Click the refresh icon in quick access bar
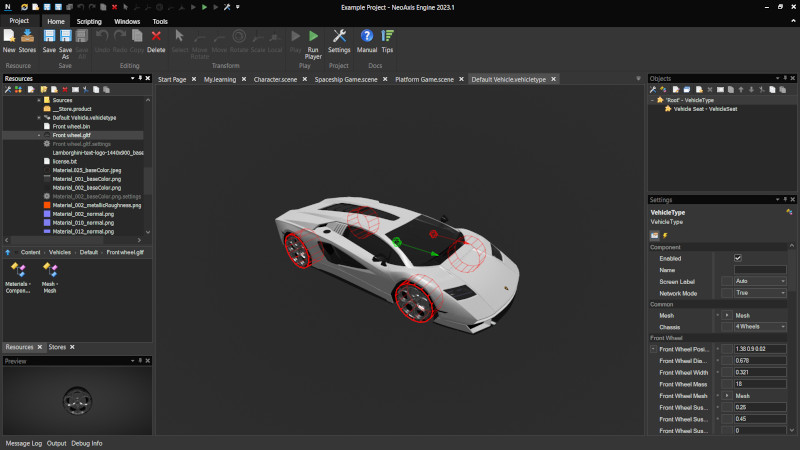800x450 pixels. tap(24, 7)
